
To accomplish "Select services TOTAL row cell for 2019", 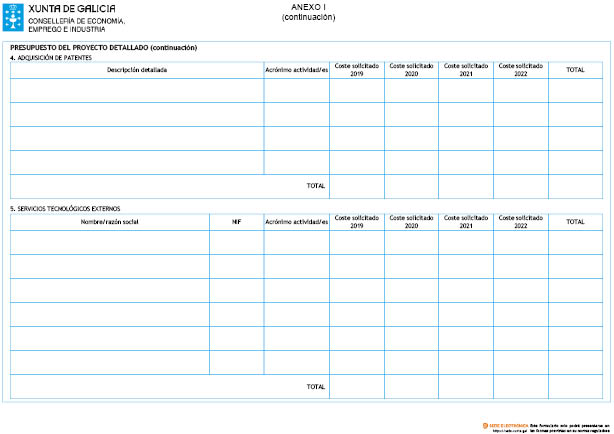I will point(356,386).
